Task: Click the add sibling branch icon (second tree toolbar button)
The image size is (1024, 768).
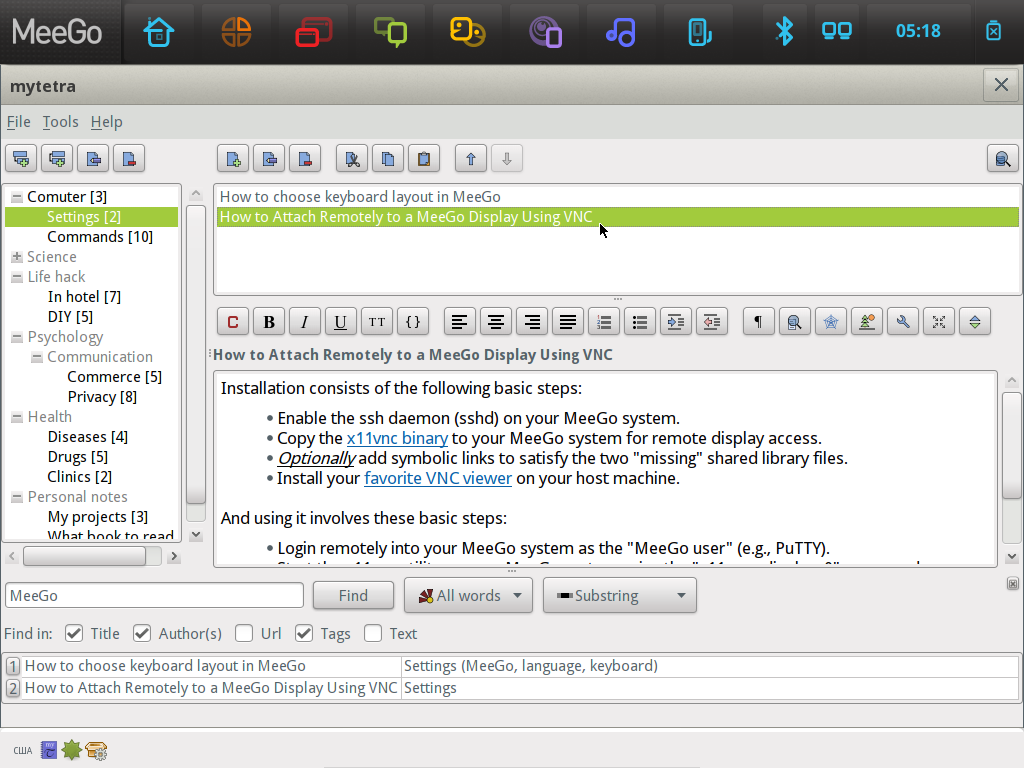Action: pos(57,159)
